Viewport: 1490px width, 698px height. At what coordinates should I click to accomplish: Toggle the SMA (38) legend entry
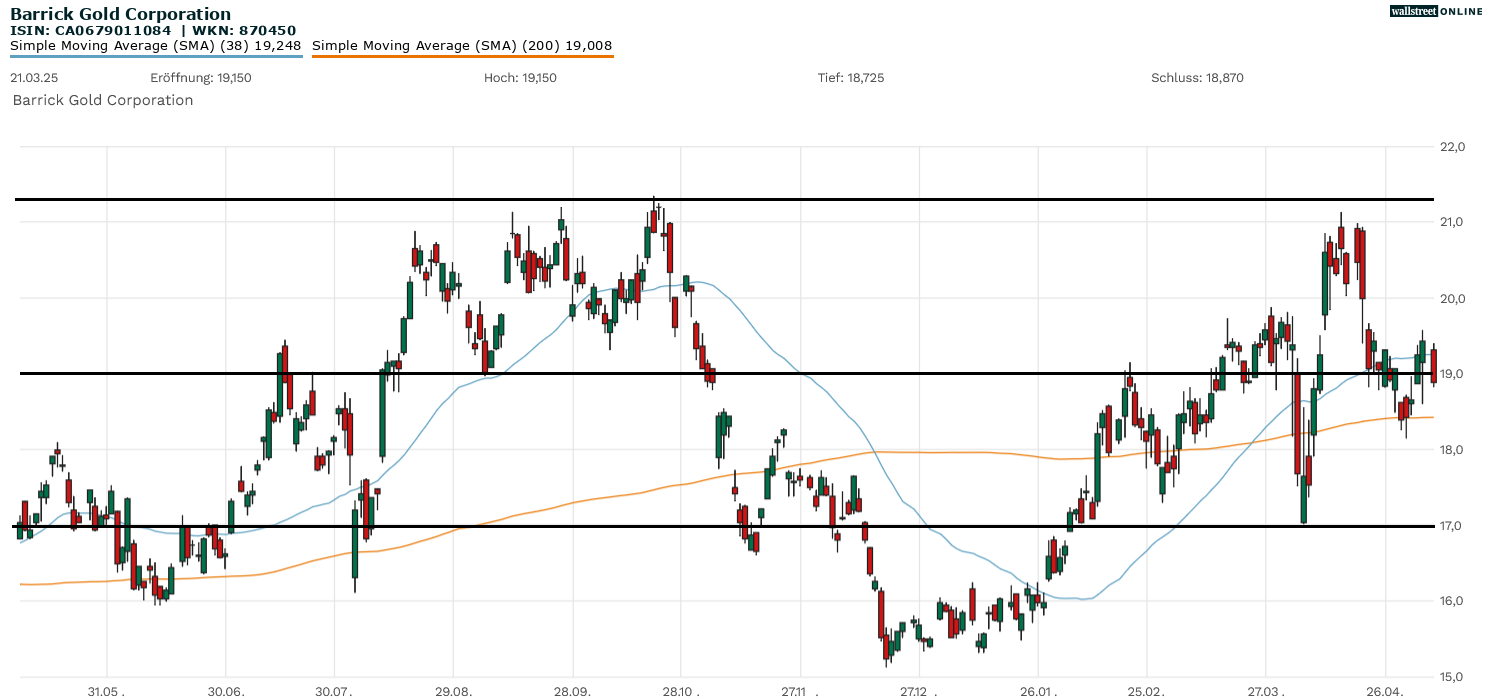coord(155,45)
